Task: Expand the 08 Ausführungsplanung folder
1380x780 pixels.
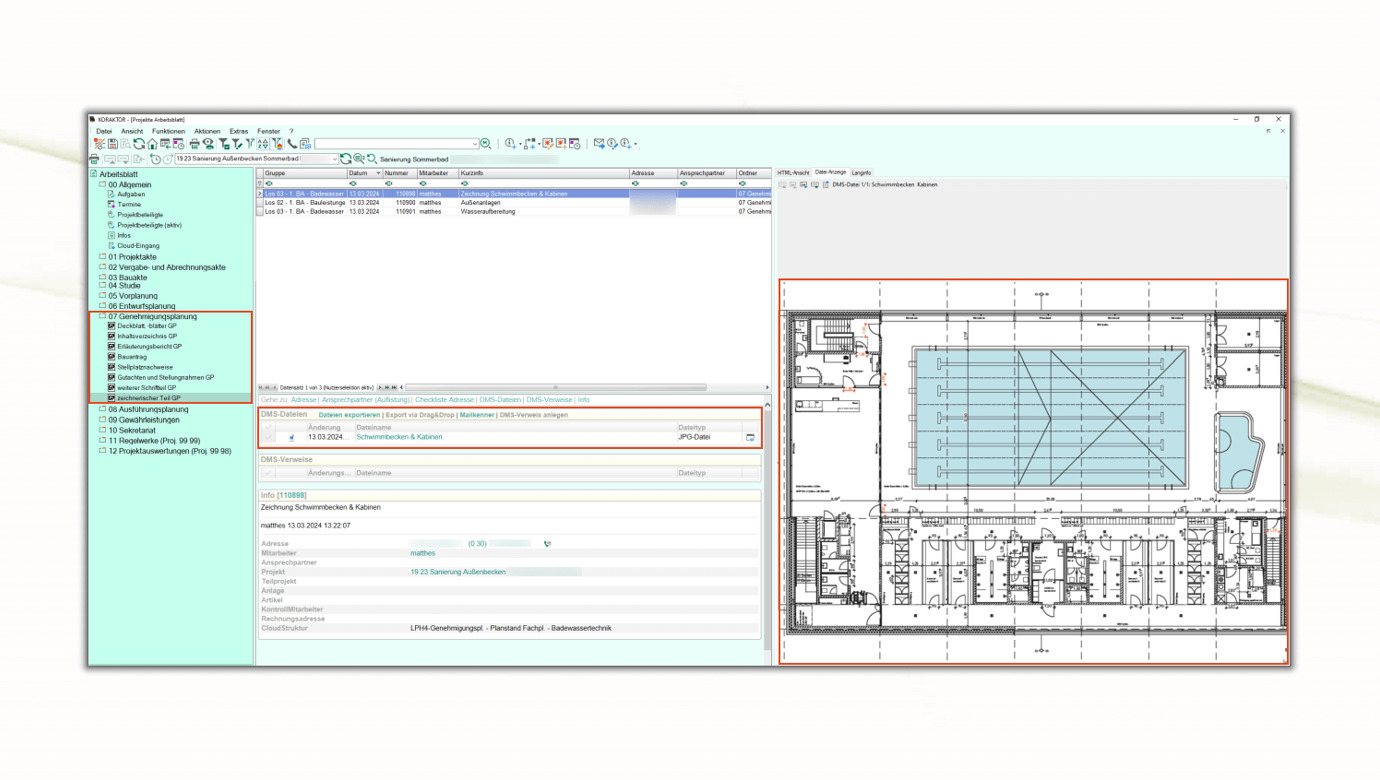Action: [102, 409]
